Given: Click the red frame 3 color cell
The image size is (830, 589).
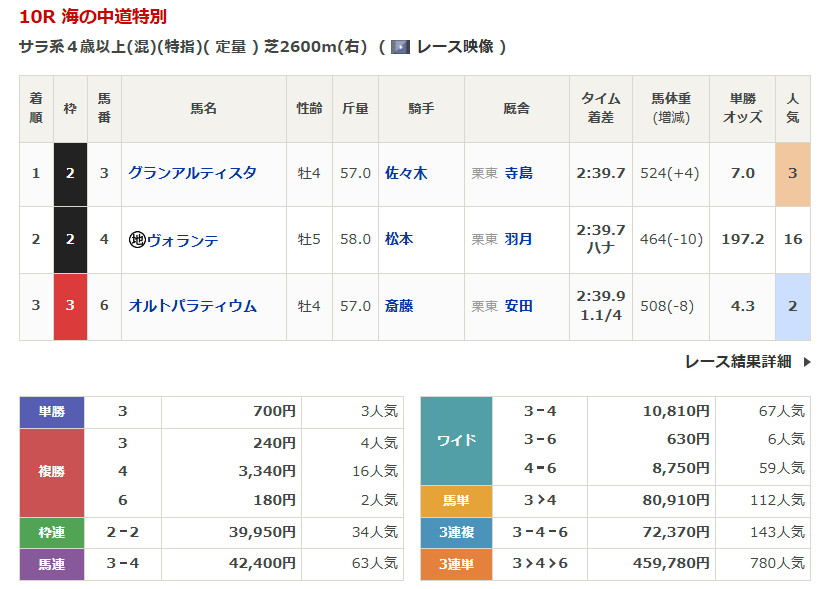Looking at the screenshot, I should [70, 306].
